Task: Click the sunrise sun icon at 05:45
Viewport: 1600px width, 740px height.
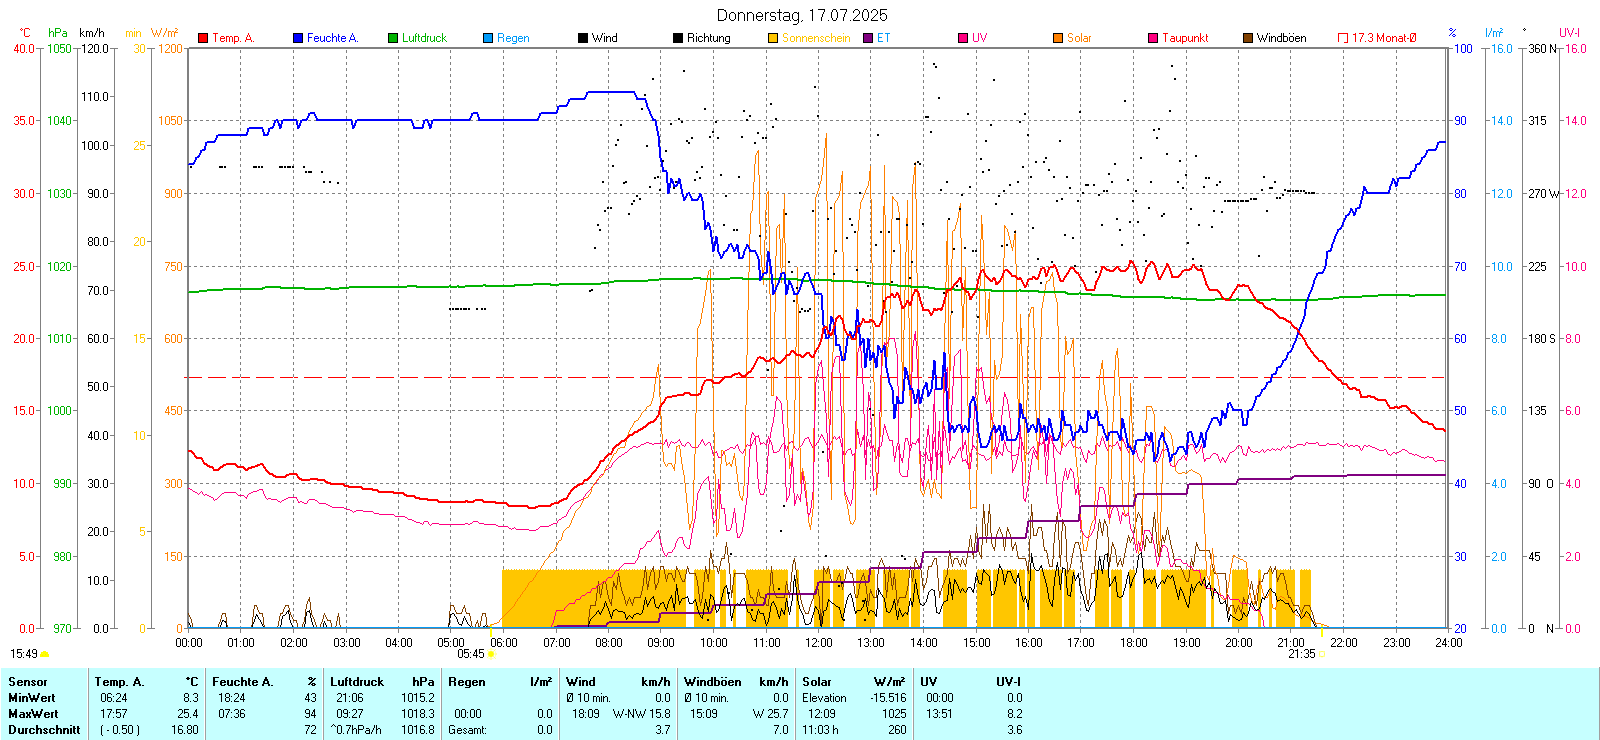Action: click(x=491, y=654)
